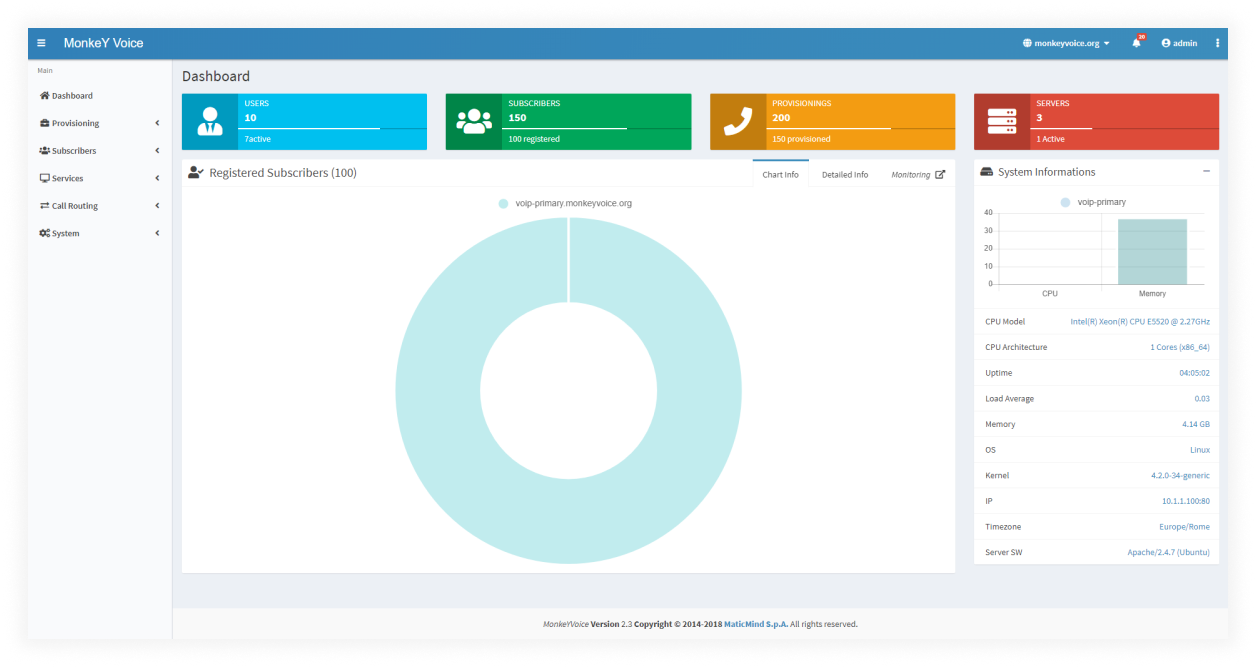Collapse the System Informations panel
The width and height of the screenshot is (1256, 667).
click(1206, 171)
